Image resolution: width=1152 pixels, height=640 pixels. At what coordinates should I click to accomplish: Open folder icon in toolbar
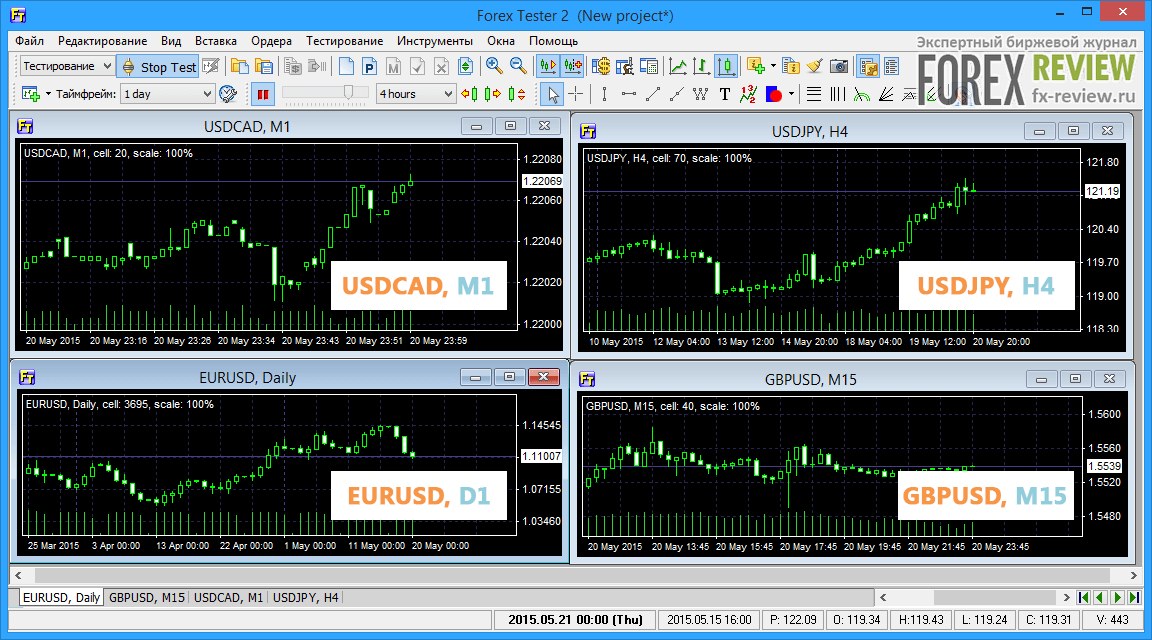240,66
